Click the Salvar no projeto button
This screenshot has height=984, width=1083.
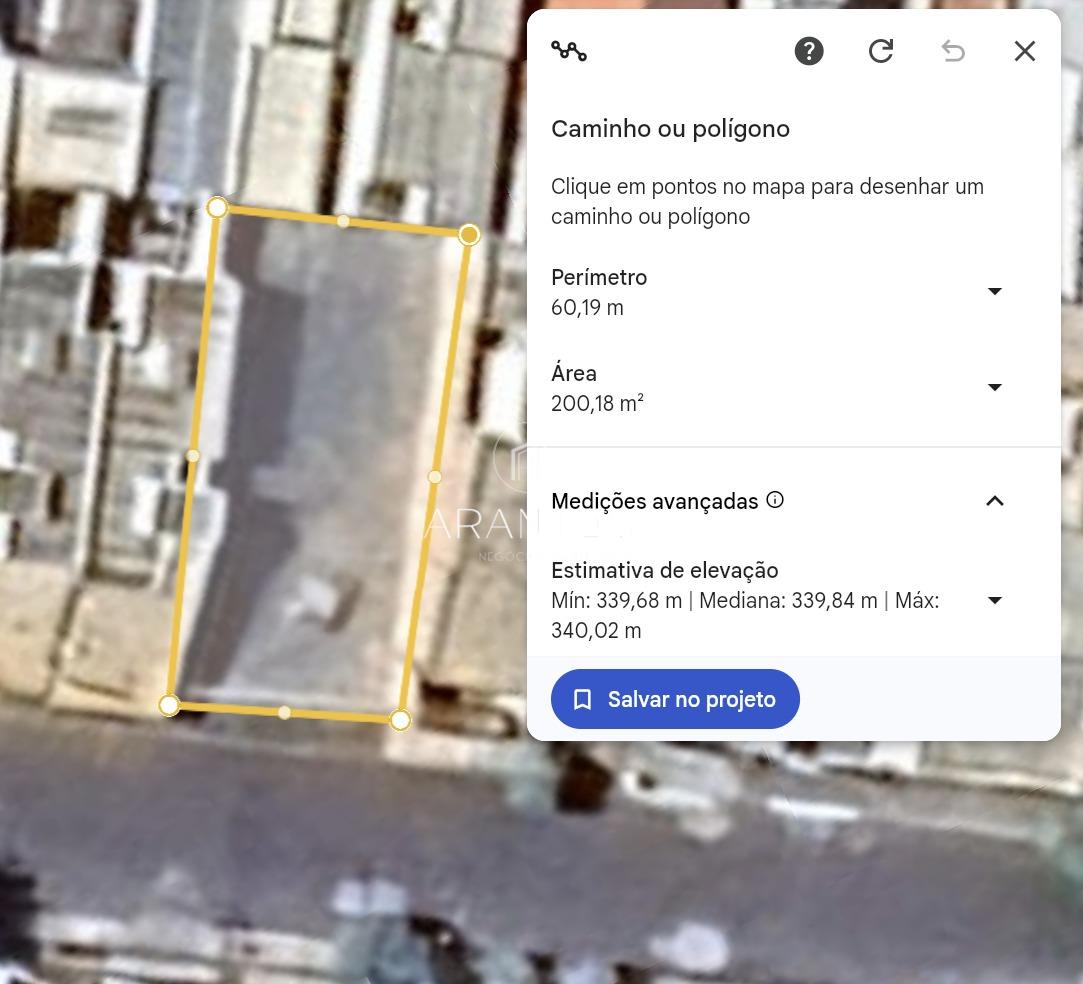675,699
